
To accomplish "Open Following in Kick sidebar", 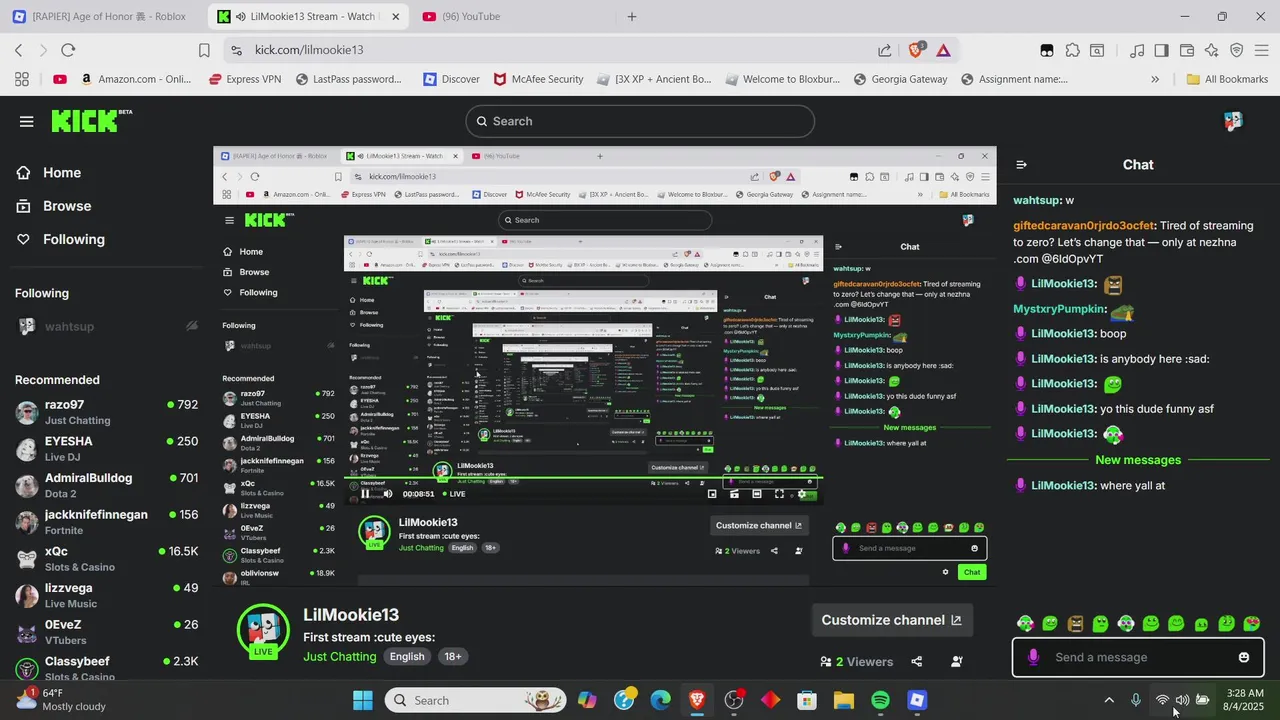I will click(60, 239).
